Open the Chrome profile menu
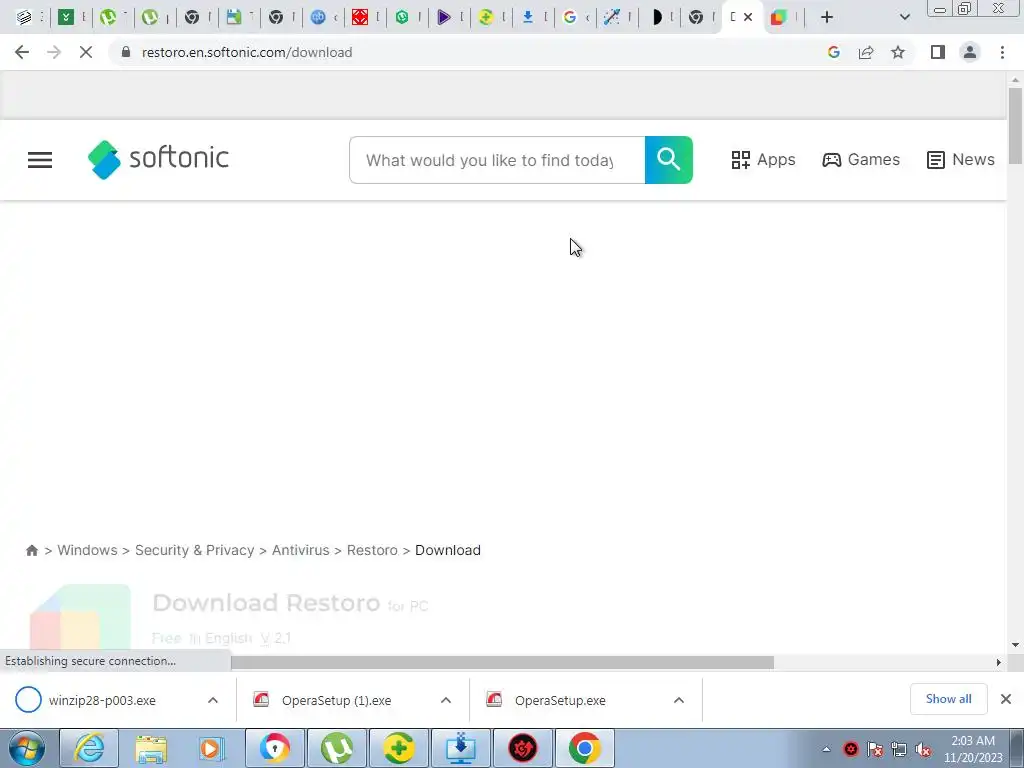This screenshot has width=1024, height=768. [970, 52]
